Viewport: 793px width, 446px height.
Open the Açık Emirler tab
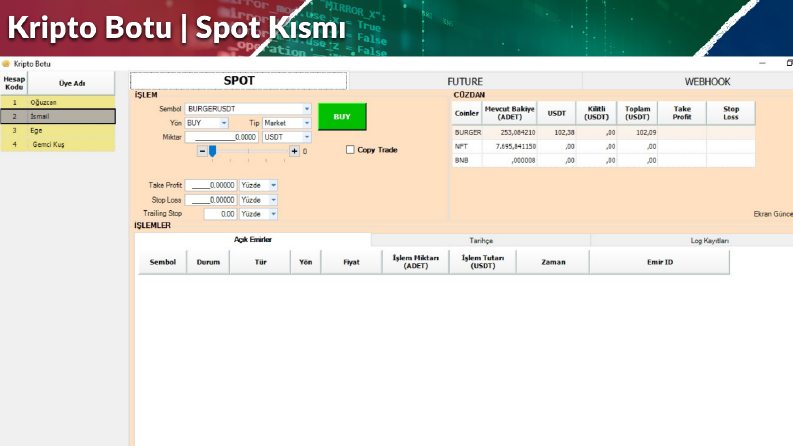point(252,240)
